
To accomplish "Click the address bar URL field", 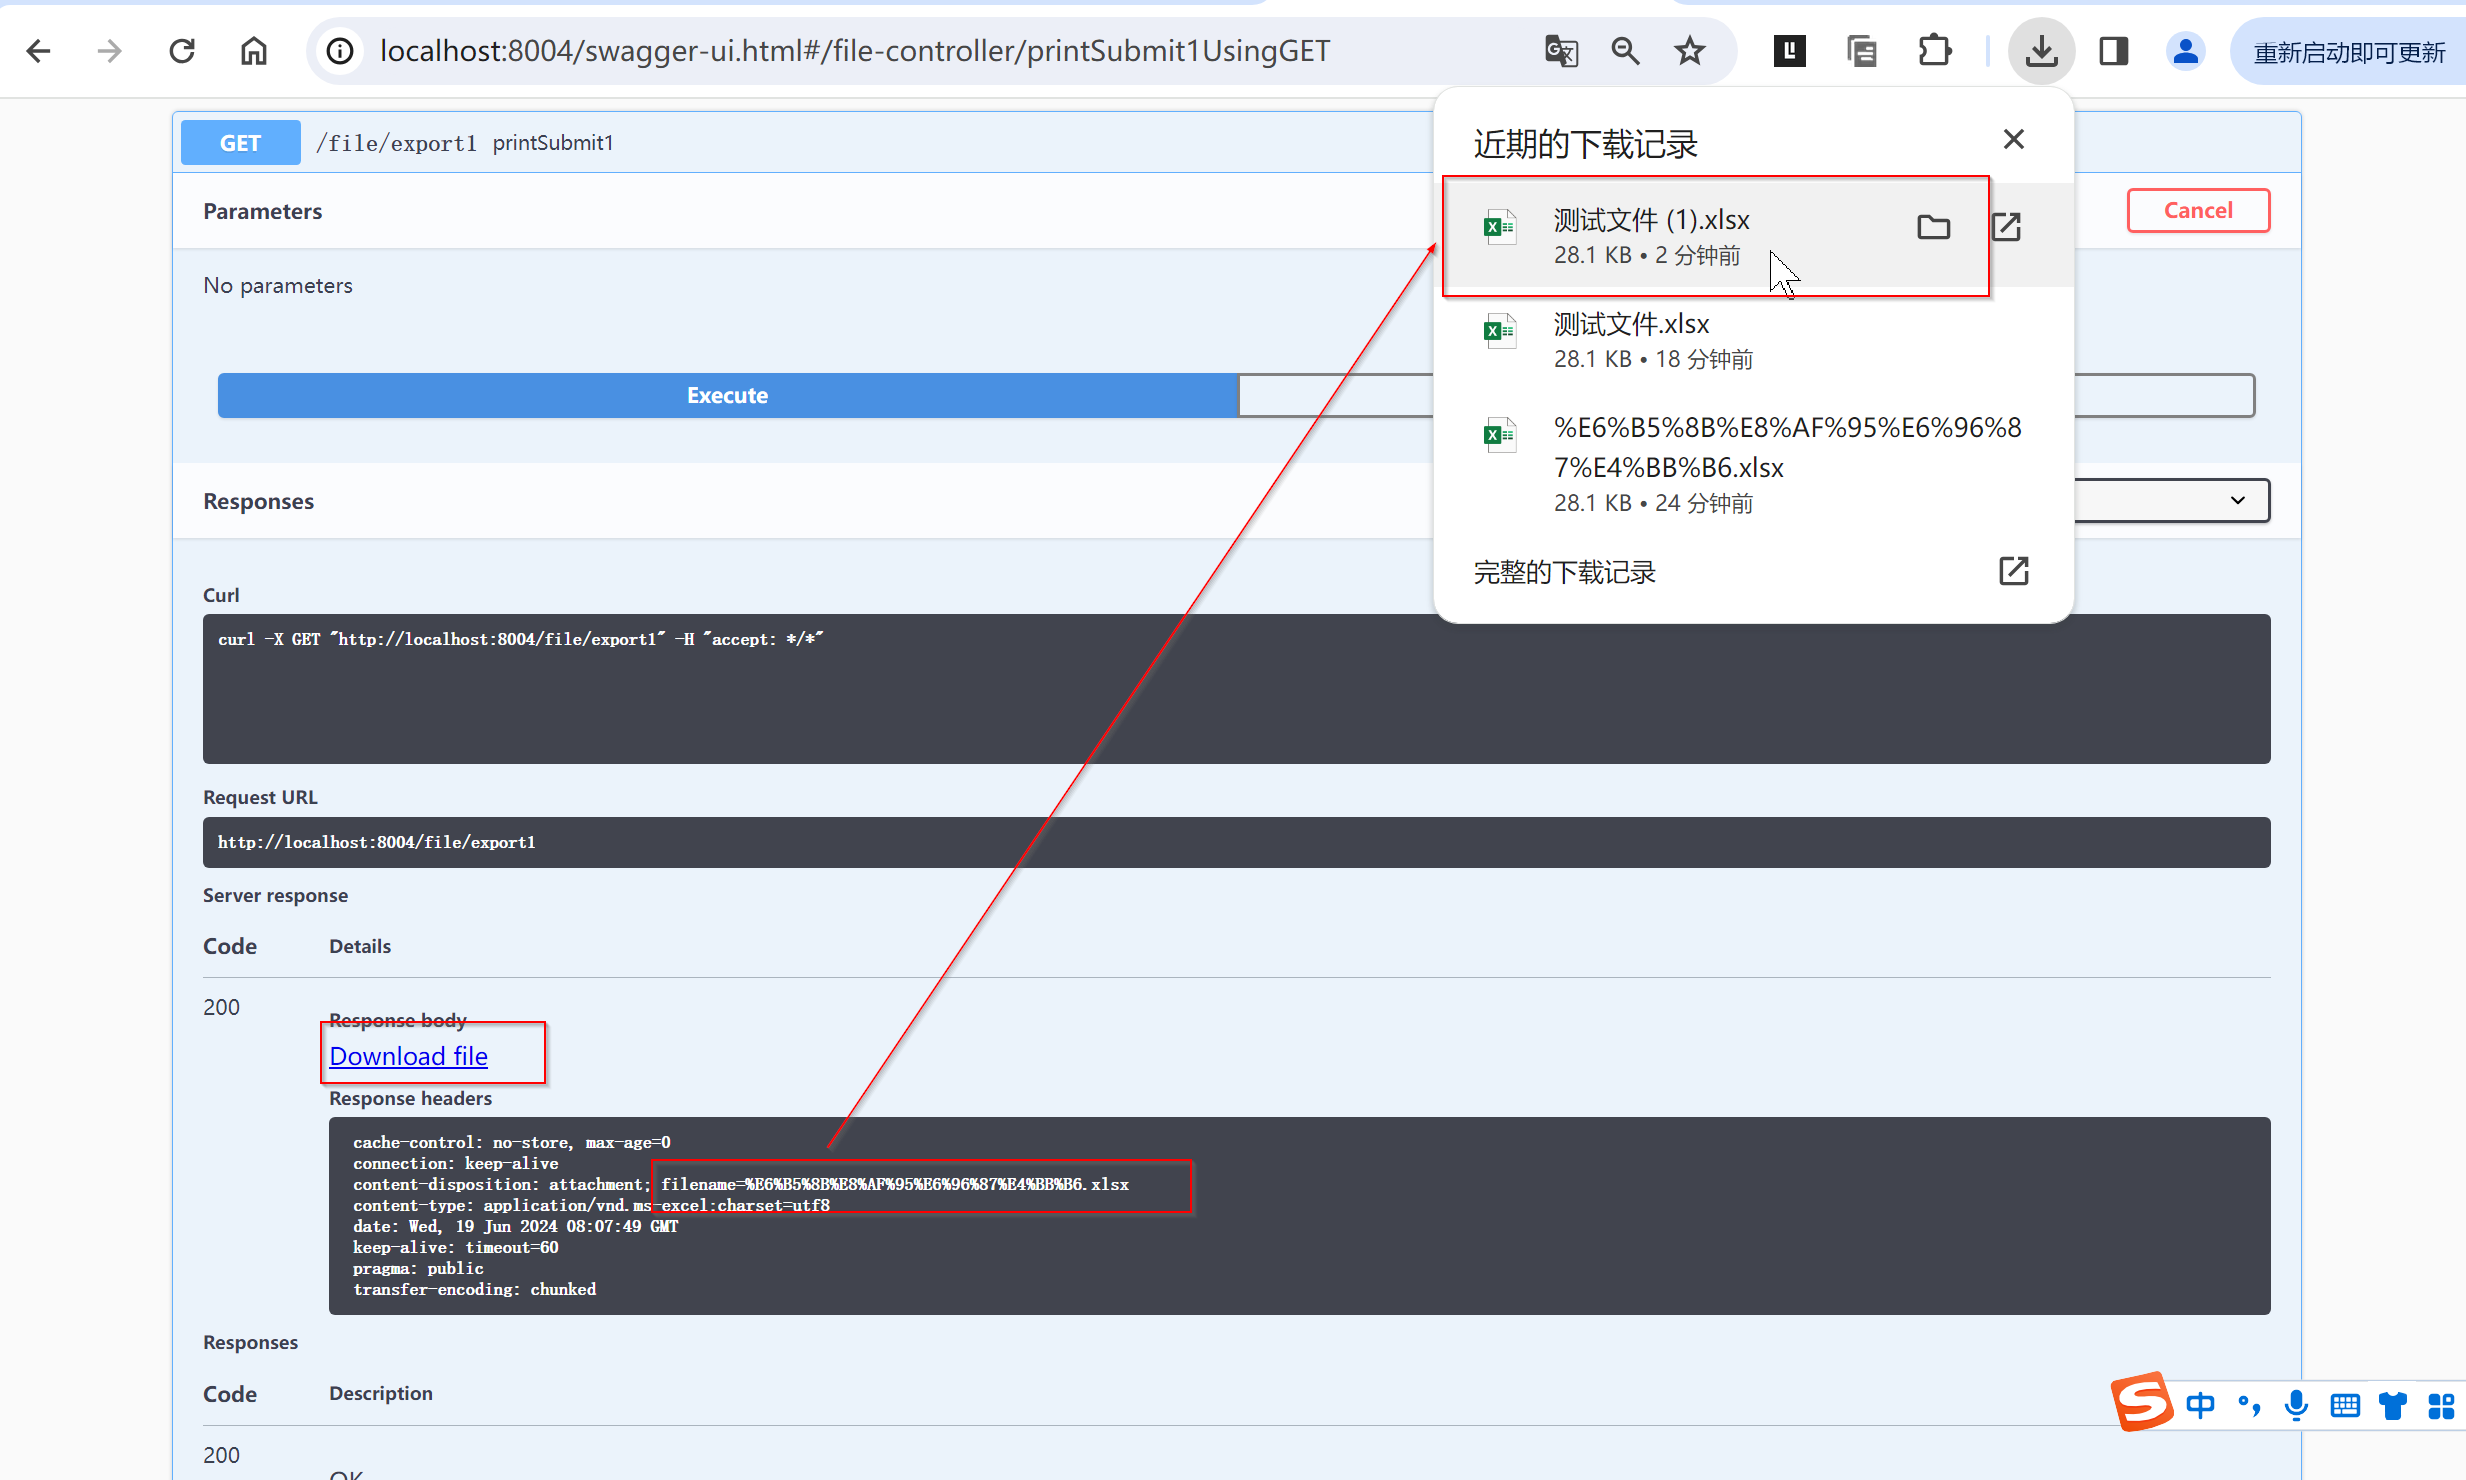I will click(855, 51).
